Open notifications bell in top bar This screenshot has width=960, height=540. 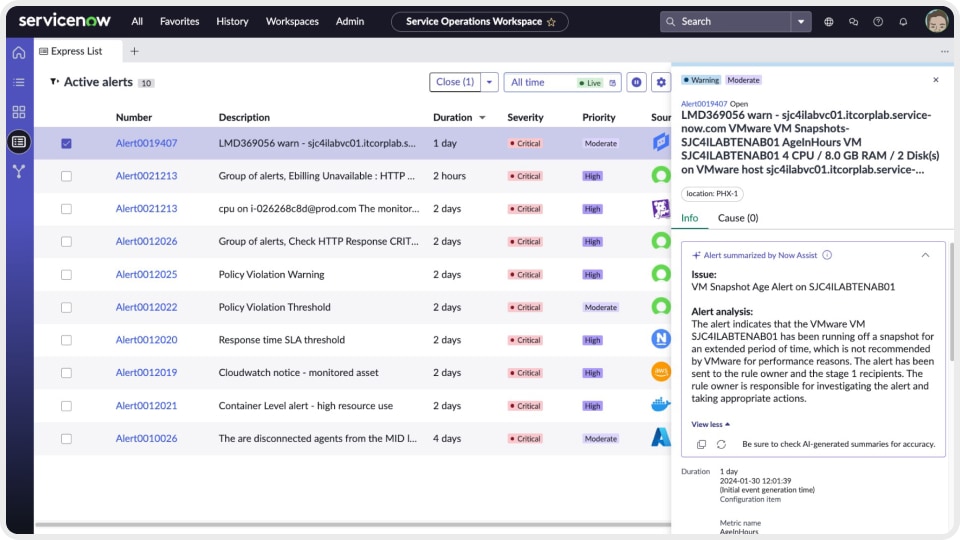click(904, 21)
